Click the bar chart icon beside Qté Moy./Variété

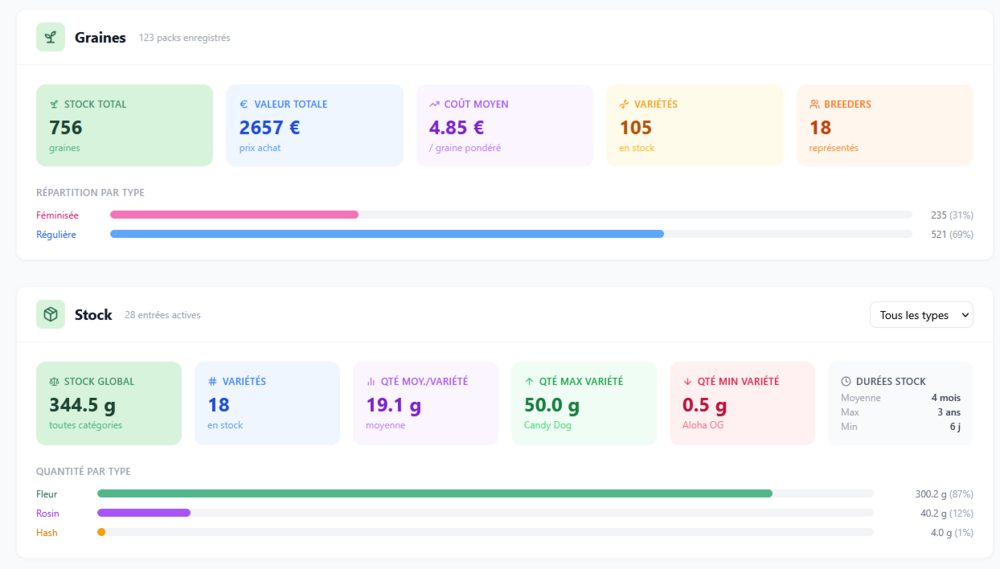point(371,381)
